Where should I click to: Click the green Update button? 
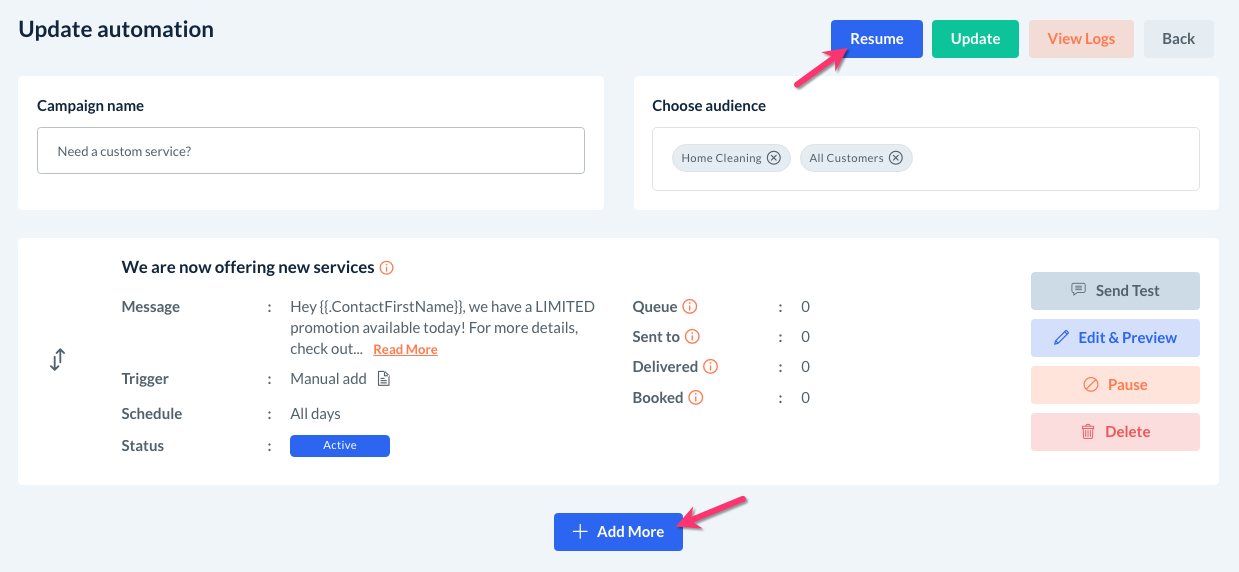(x=975, y=39)
